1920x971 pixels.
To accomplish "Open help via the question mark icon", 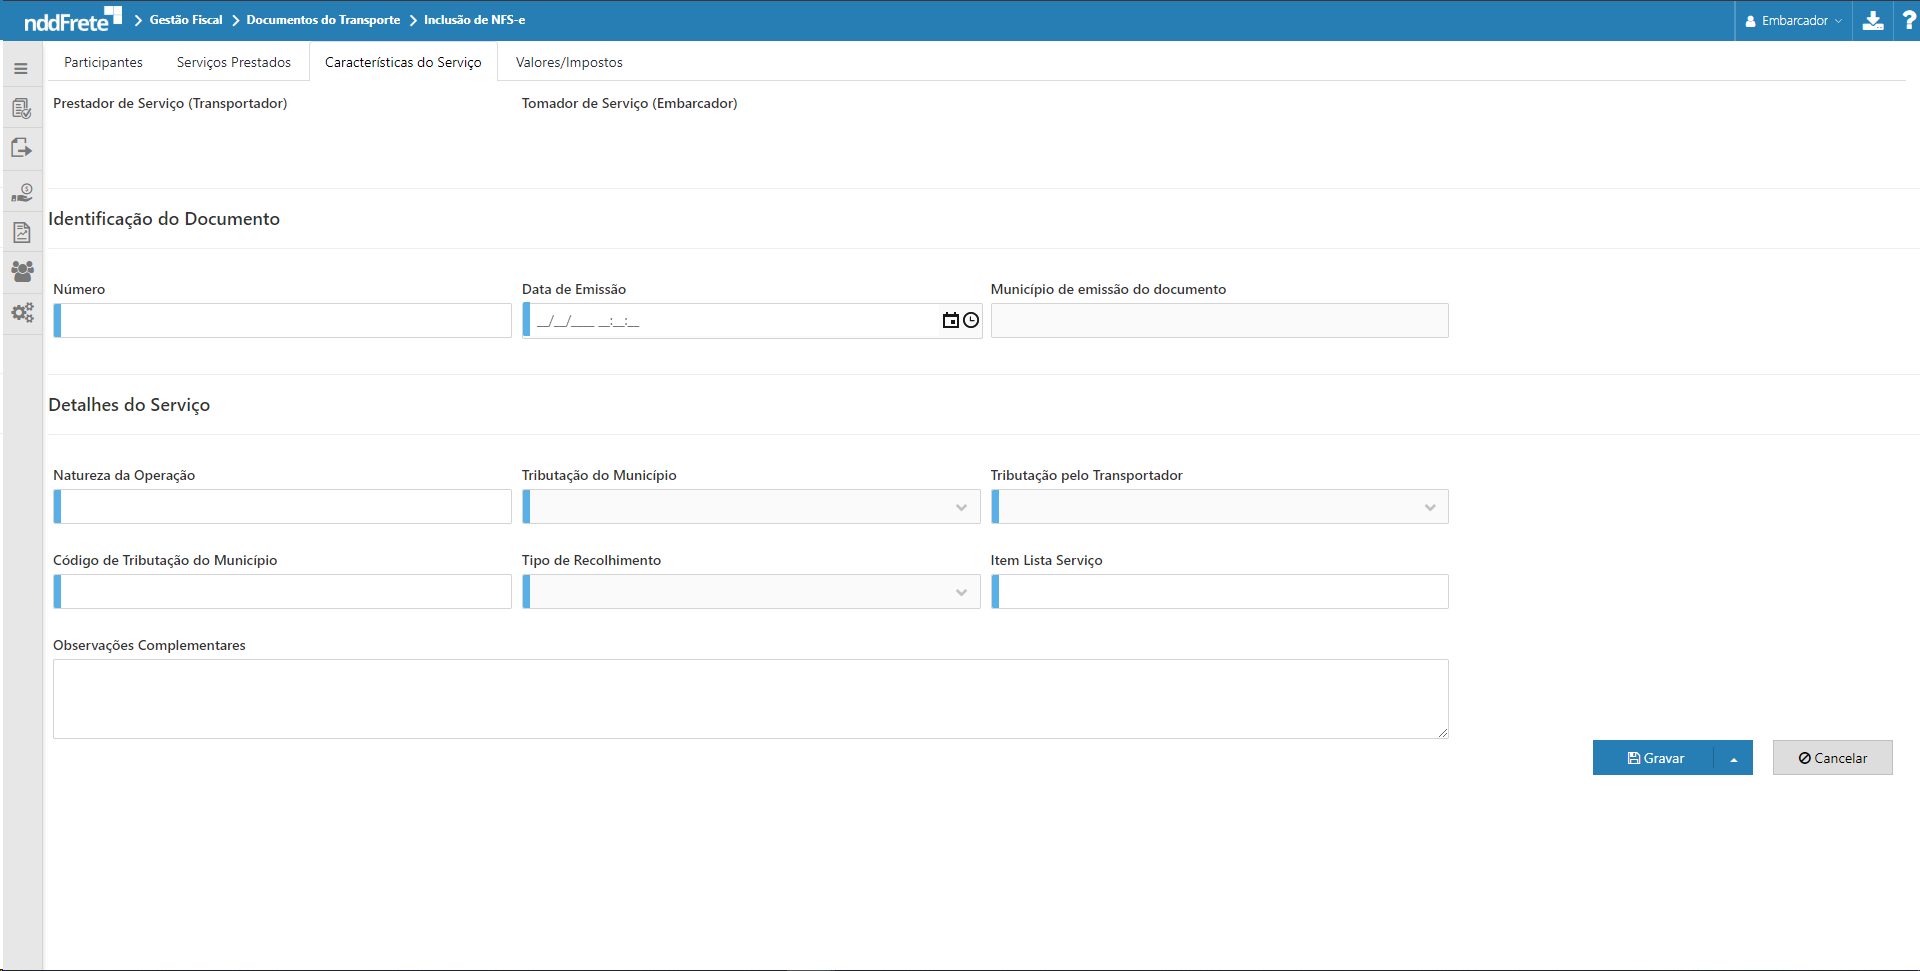I will point(1908,20).
